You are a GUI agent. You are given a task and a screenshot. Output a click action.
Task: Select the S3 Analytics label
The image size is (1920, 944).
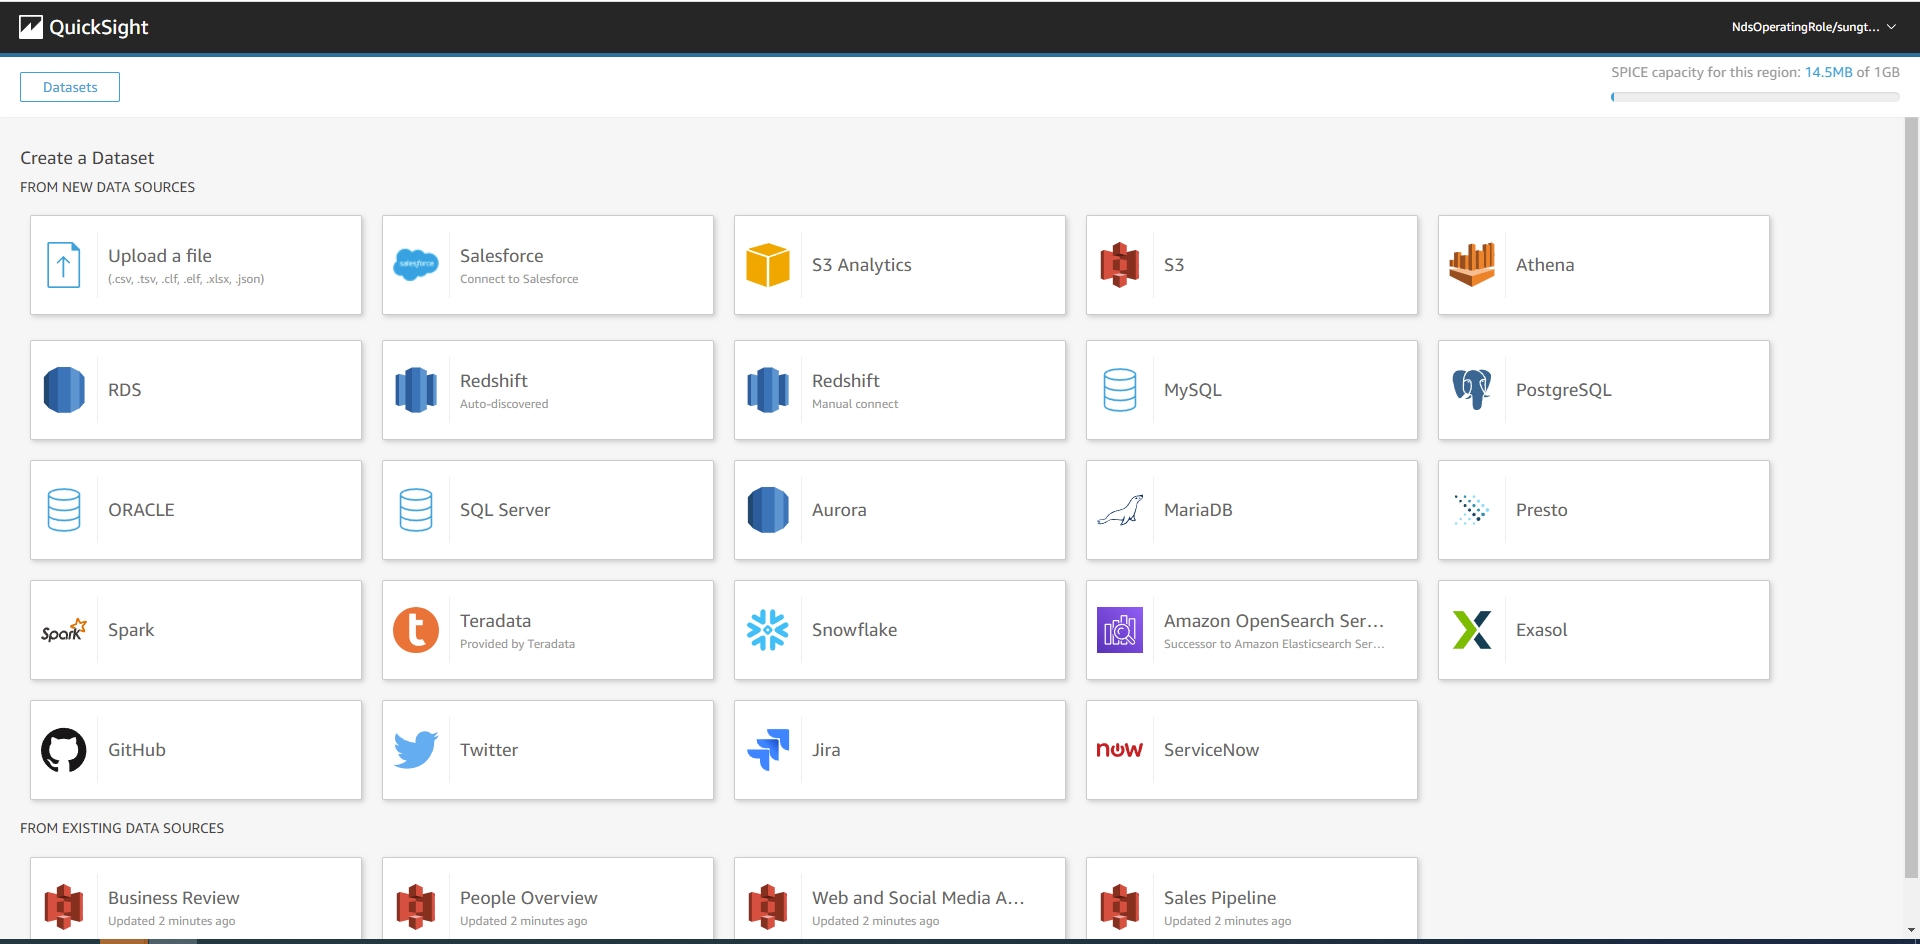(862, 265)
